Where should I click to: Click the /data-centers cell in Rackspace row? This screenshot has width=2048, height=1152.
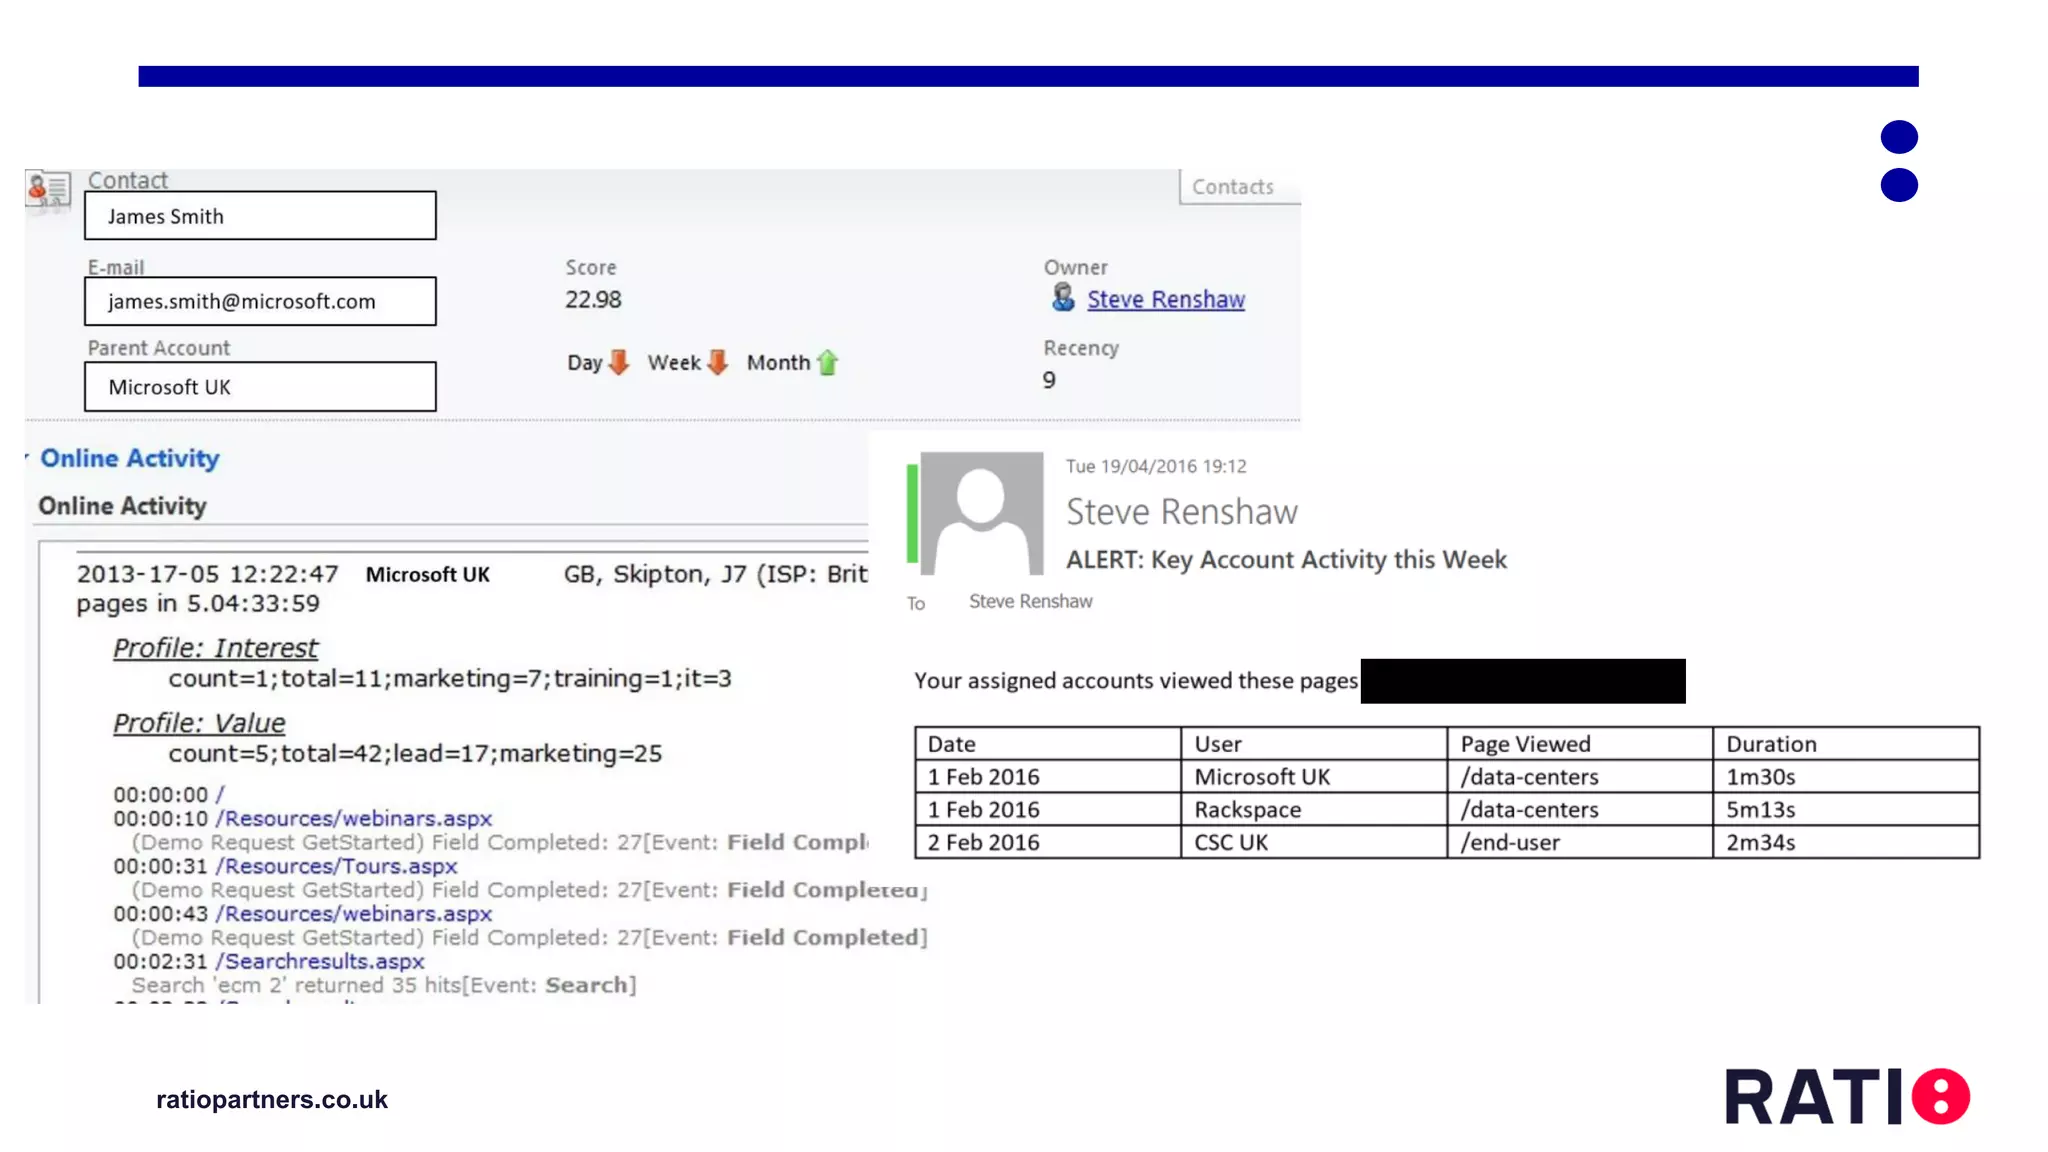(x=1580, y=810)
